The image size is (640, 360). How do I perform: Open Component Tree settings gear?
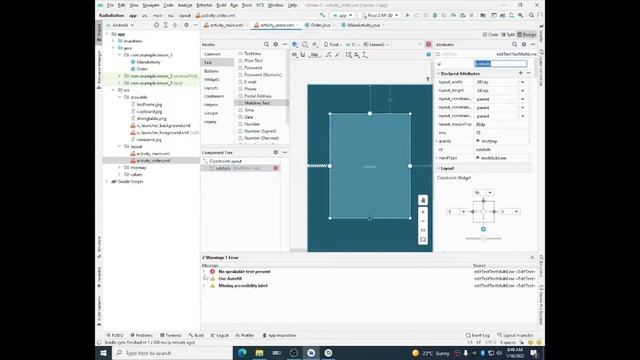click(x=276, y=152)
